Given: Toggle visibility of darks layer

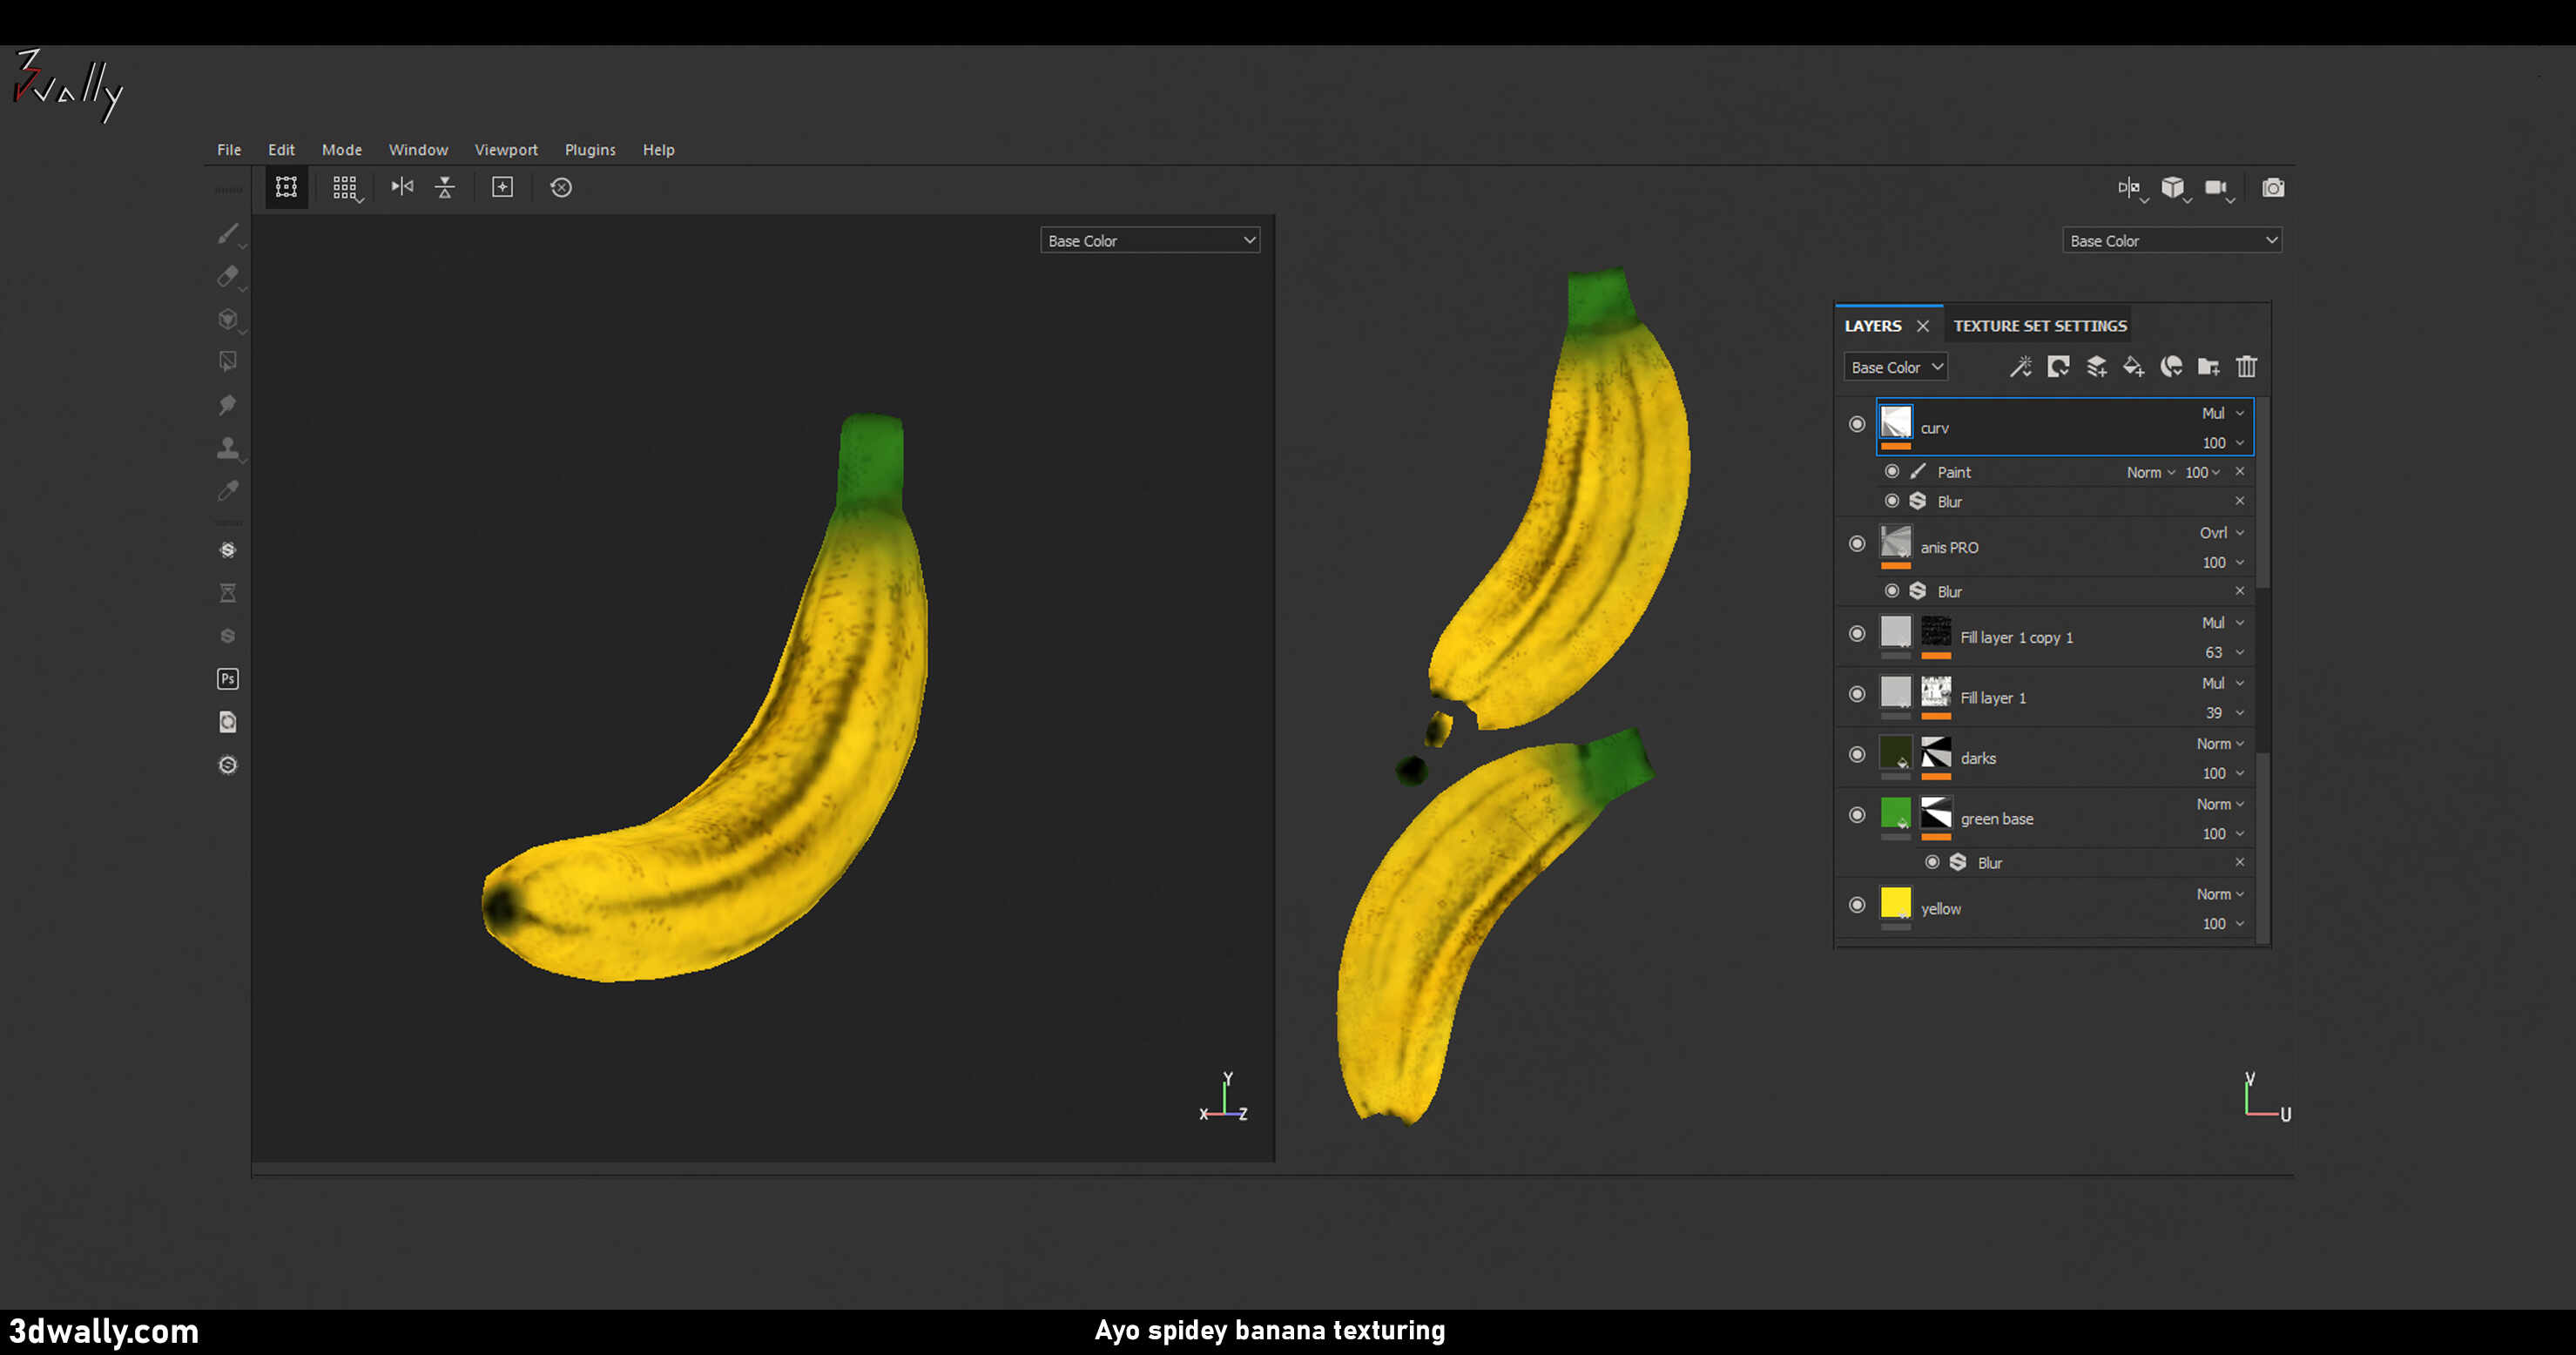Looking at the screenshot, I should pos(1857,755).
